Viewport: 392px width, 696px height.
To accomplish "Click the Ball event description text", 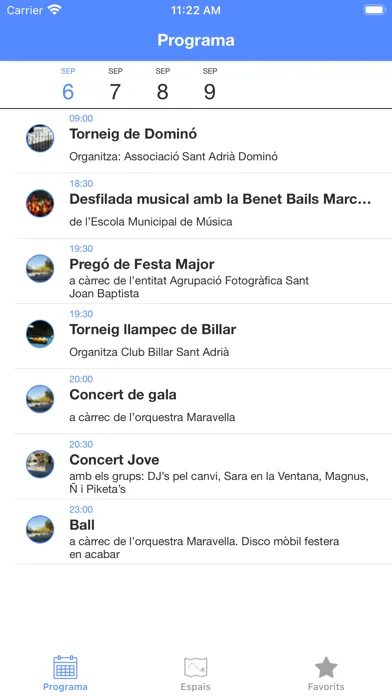I will pyautogui.click(x=204, y=548).
